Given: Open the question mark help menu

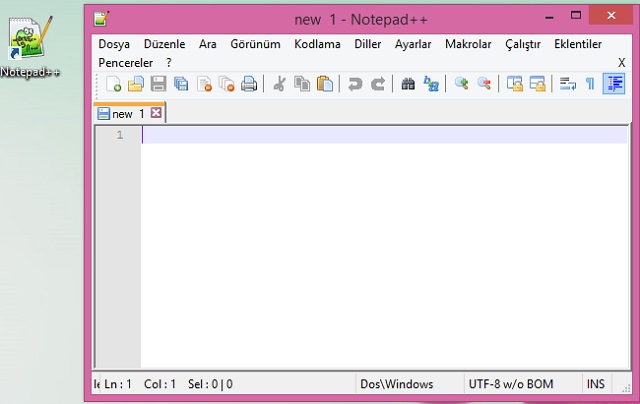Looking at the screenshot, I should click(x=169, y=63).
